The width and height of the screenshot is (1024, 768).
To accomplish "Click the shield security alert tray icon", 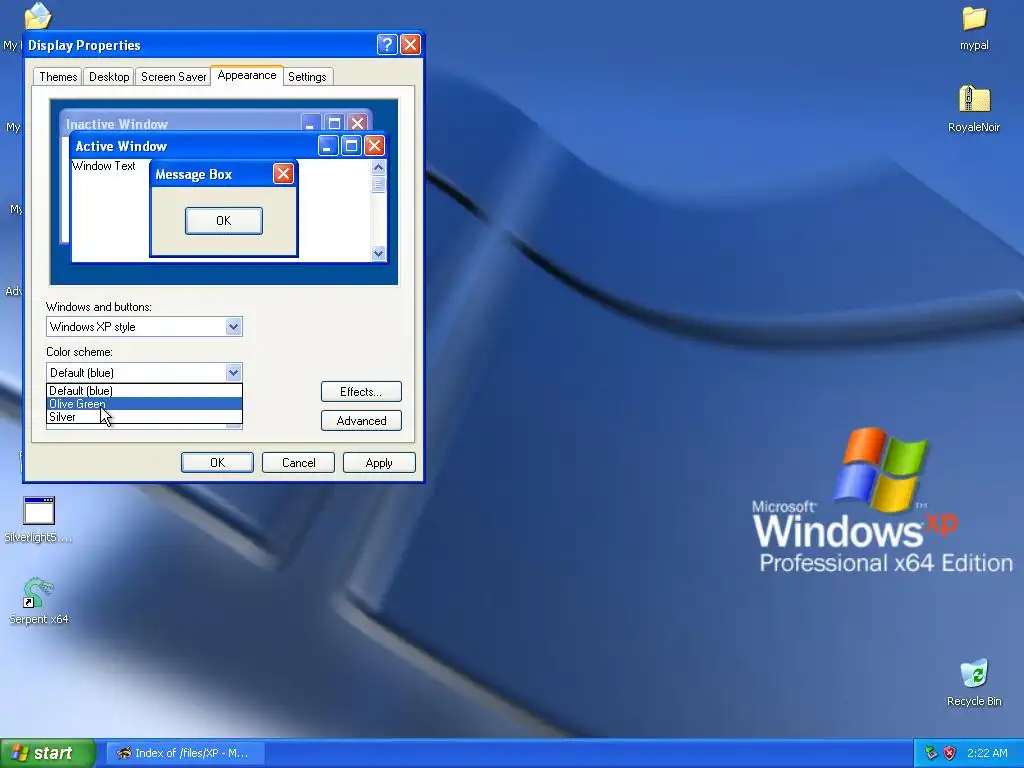I will point(950,753).
